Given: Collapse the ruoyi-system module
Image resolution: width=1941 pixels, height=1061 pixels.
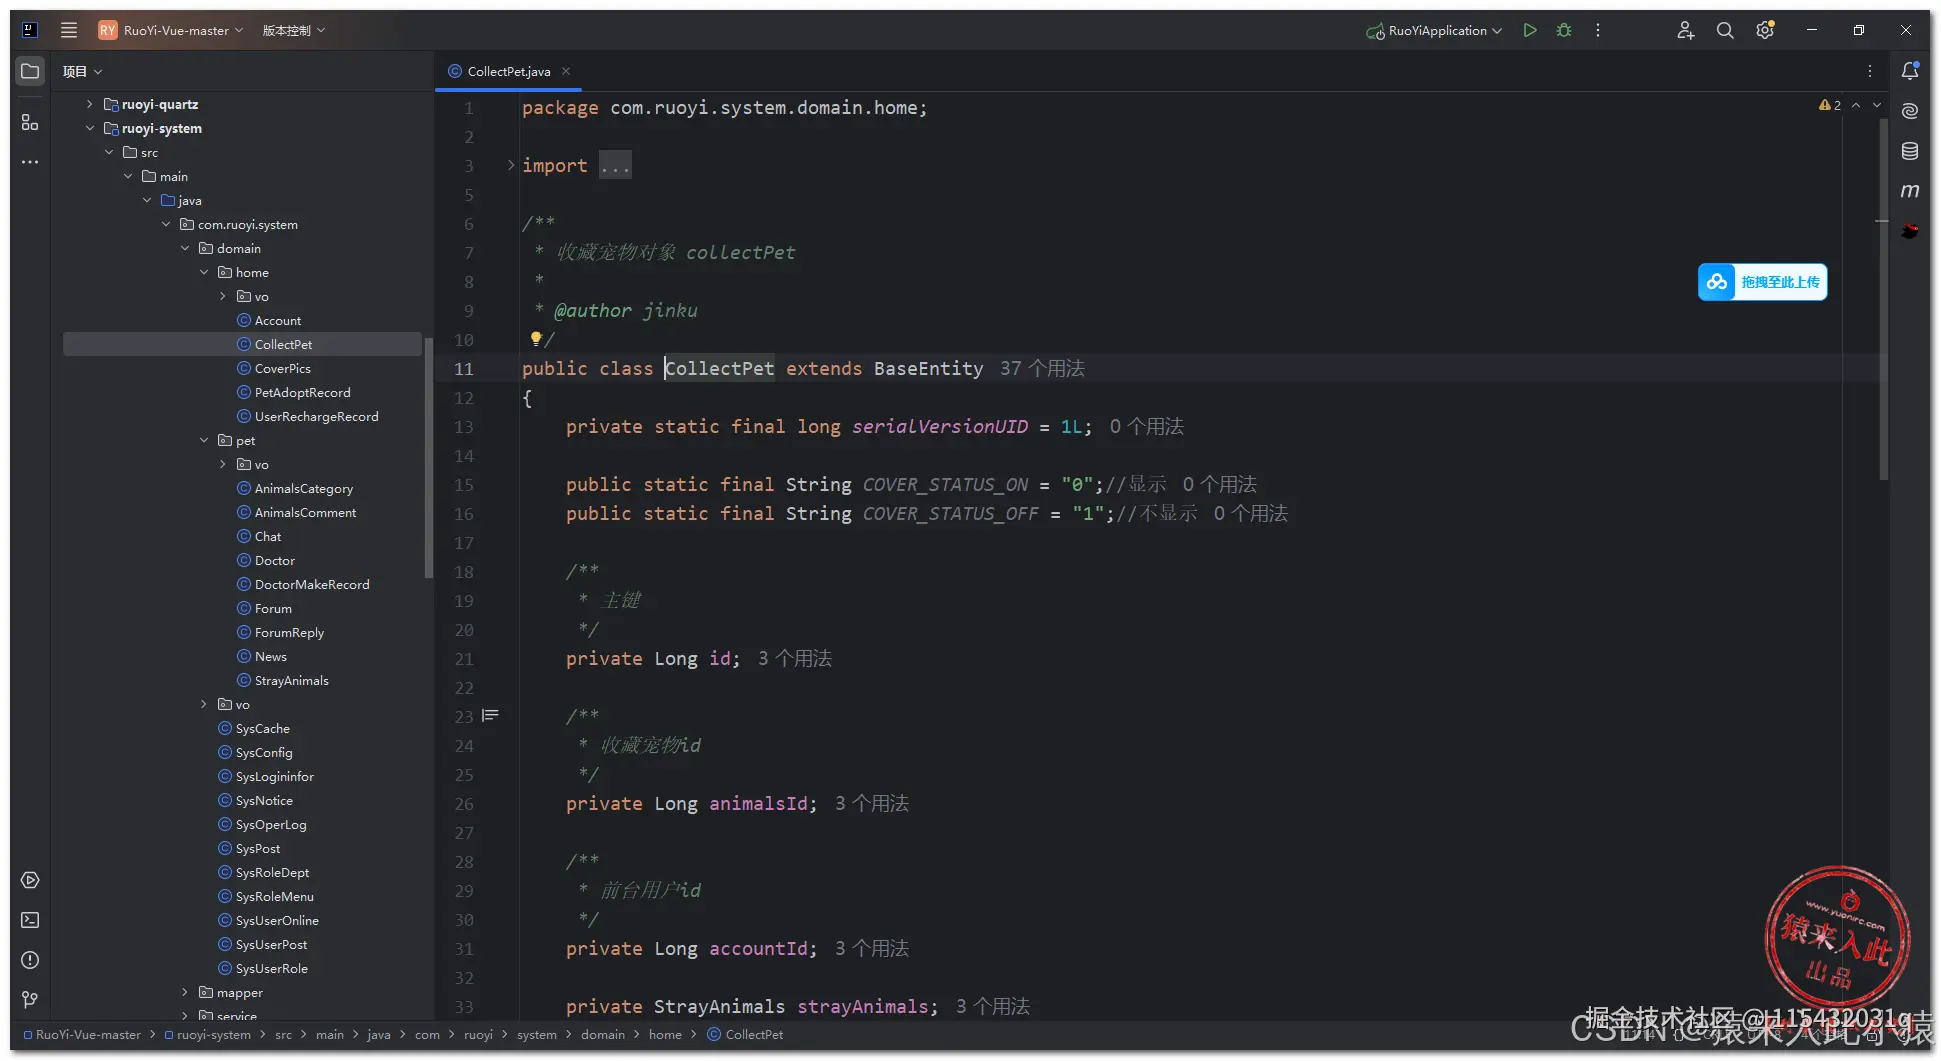Looking at the screenshot, I should (89, 128).
